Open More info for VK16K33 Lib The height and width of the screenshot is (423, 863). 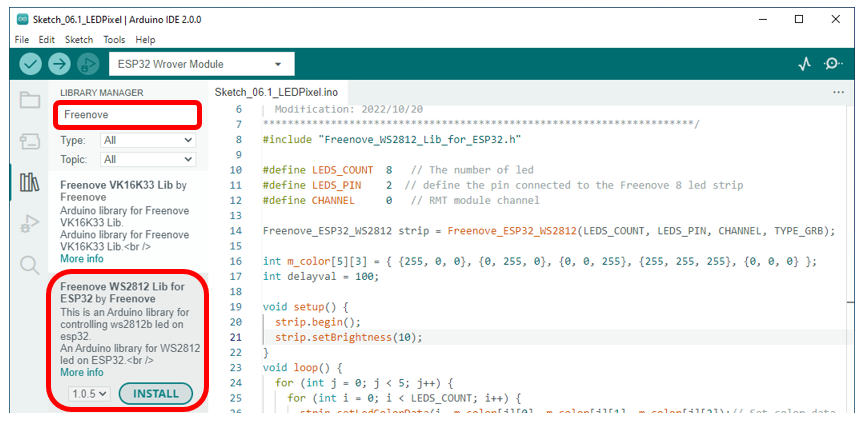click(81, 259)
